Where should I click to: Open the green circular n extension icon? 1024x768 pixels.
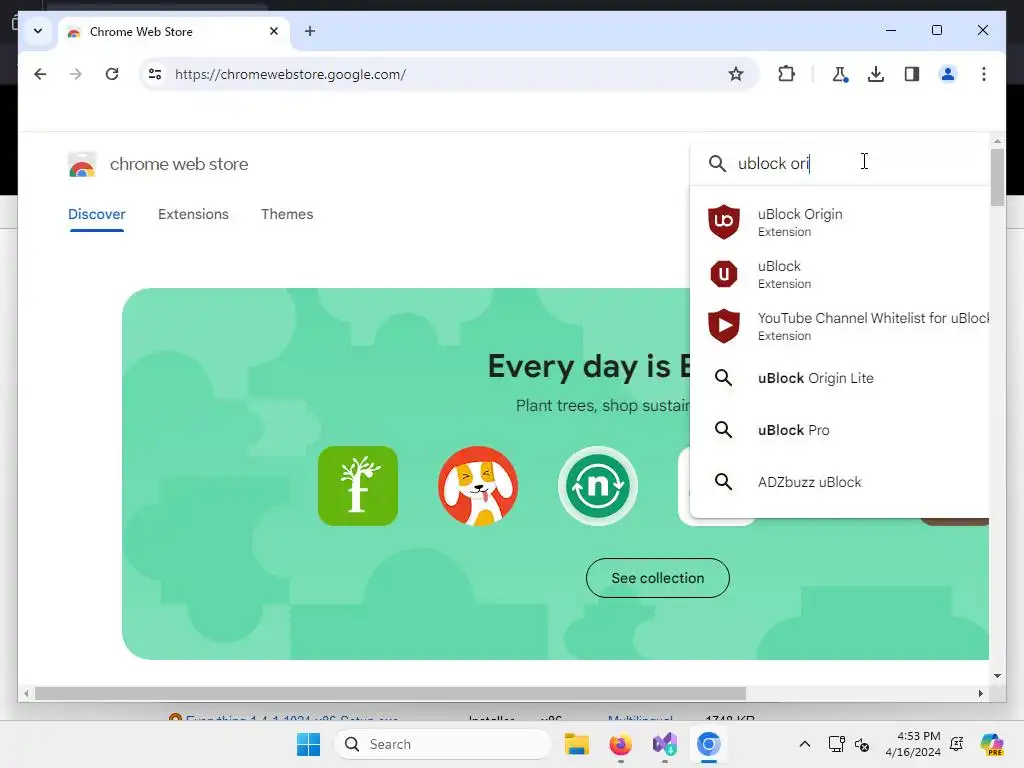[x=598, y=486]
